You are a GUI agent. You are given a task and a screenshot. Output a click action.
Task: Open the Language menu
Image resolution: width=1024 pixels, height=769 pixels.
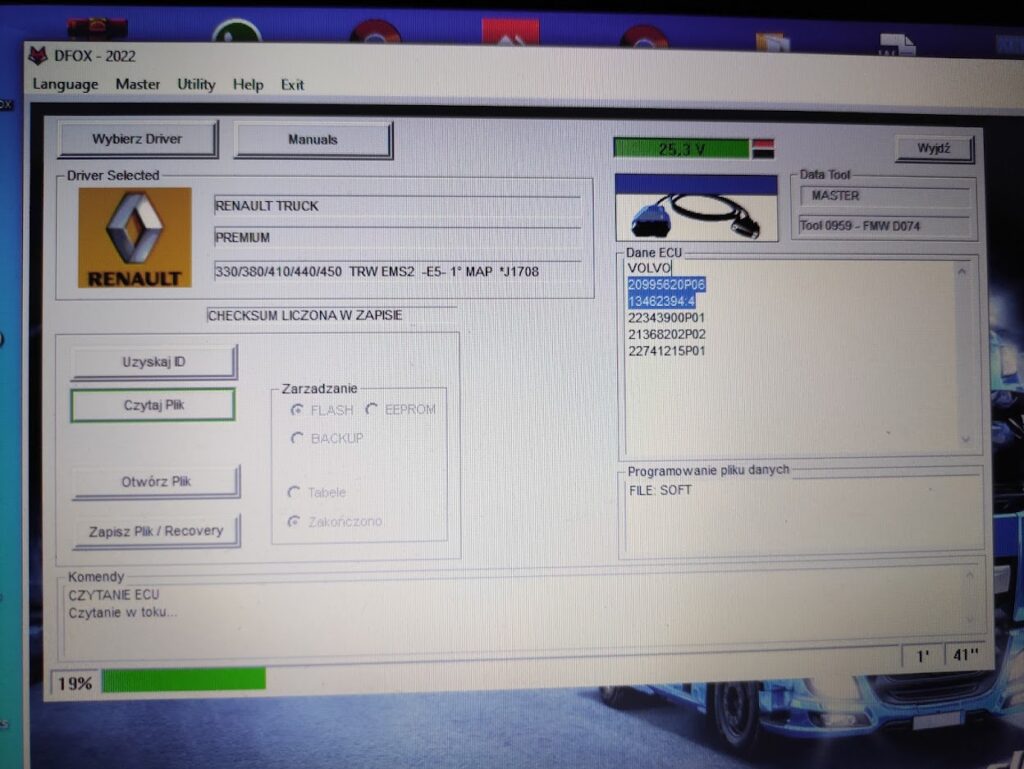pos(65,85)
